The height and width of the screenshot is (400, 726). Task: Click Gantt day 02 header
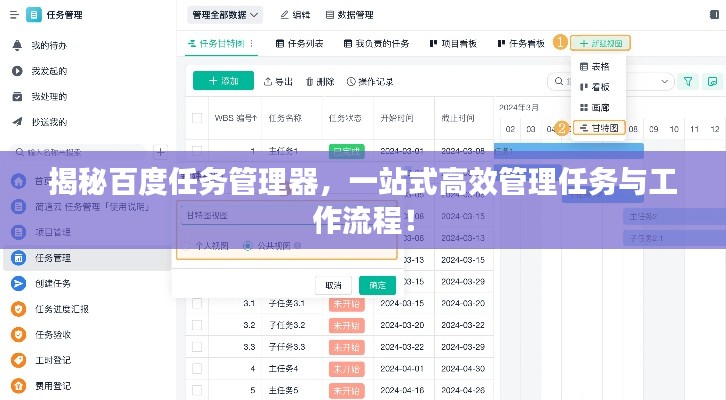click(x=510, y=129)
